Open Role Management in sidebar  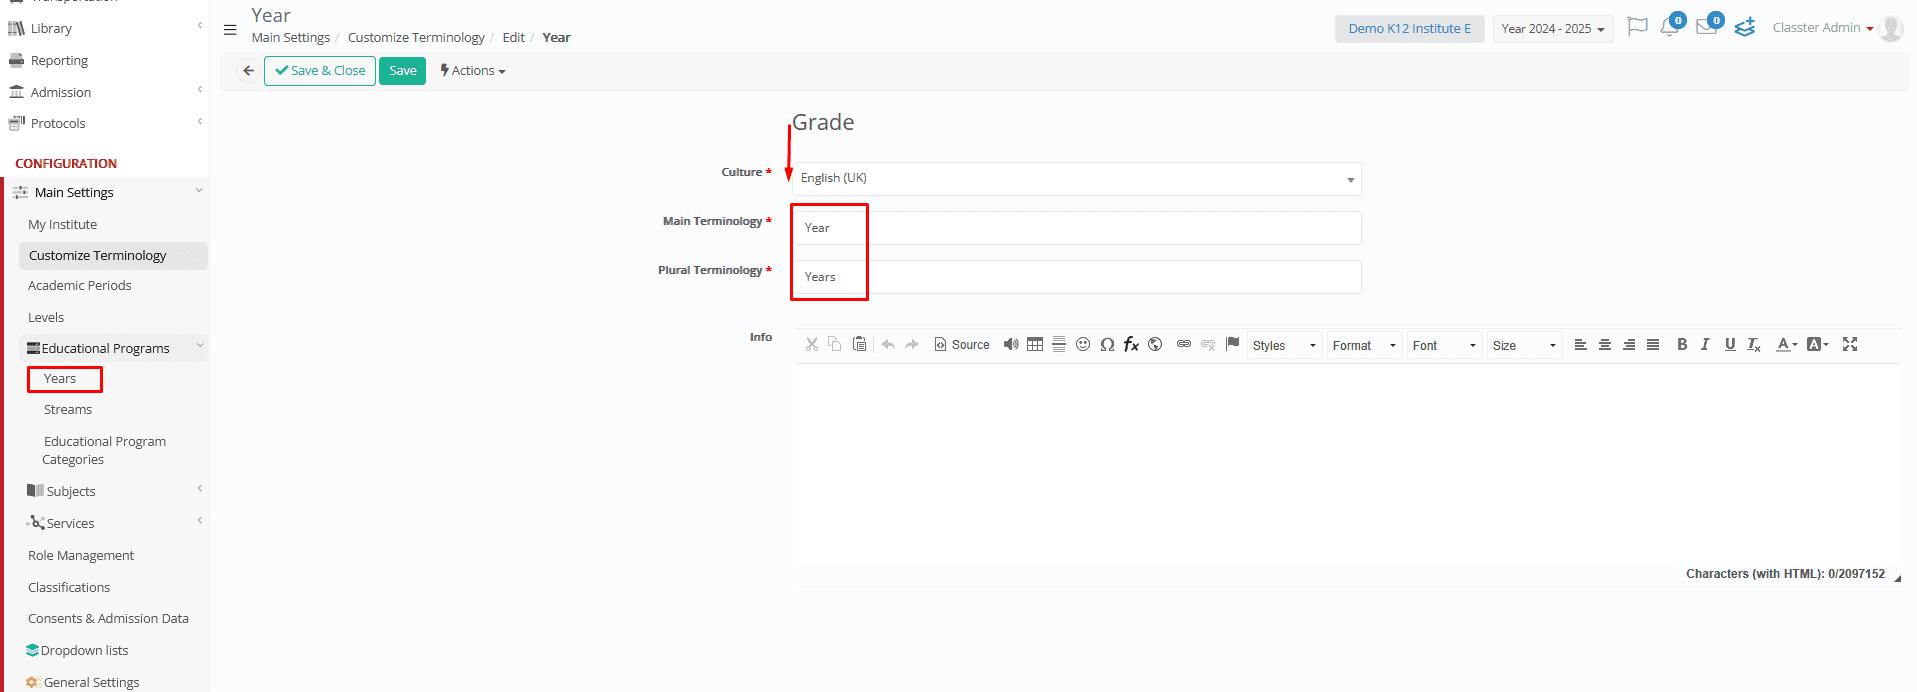pos(81,556)
